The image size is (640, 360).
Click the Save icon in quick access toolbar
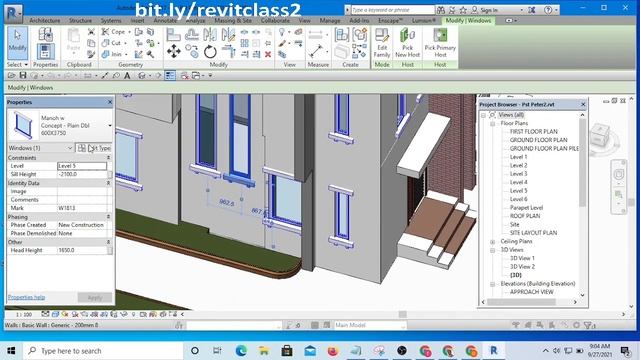(23, 76)
